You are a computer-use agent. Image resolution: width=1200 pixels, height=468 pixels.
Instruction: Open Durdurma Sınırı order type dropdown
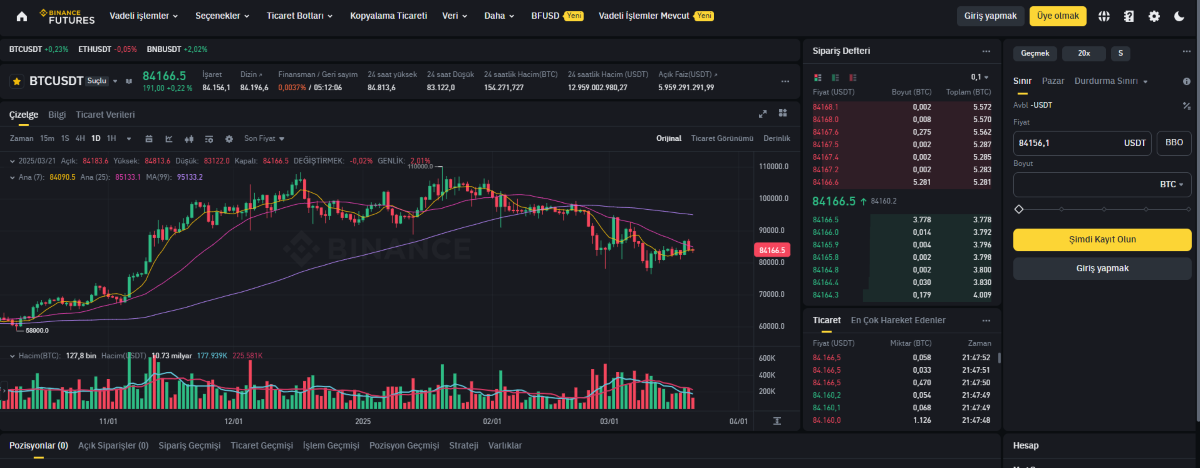point(1111,81)
